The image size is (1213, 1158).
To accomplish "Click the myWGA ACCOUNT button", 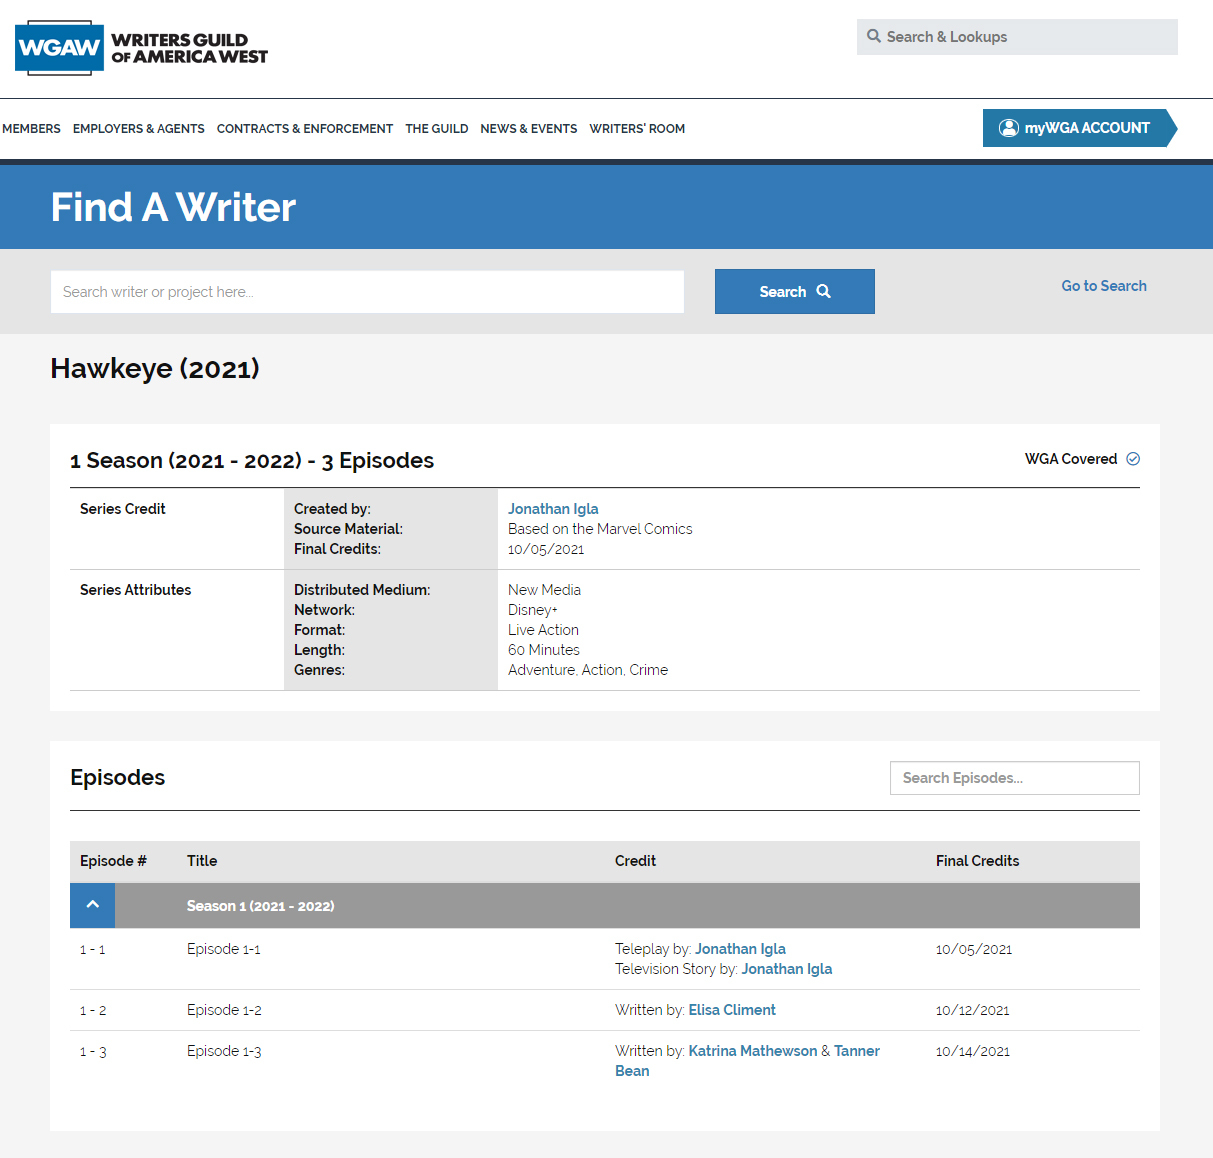I will 1080,128.
